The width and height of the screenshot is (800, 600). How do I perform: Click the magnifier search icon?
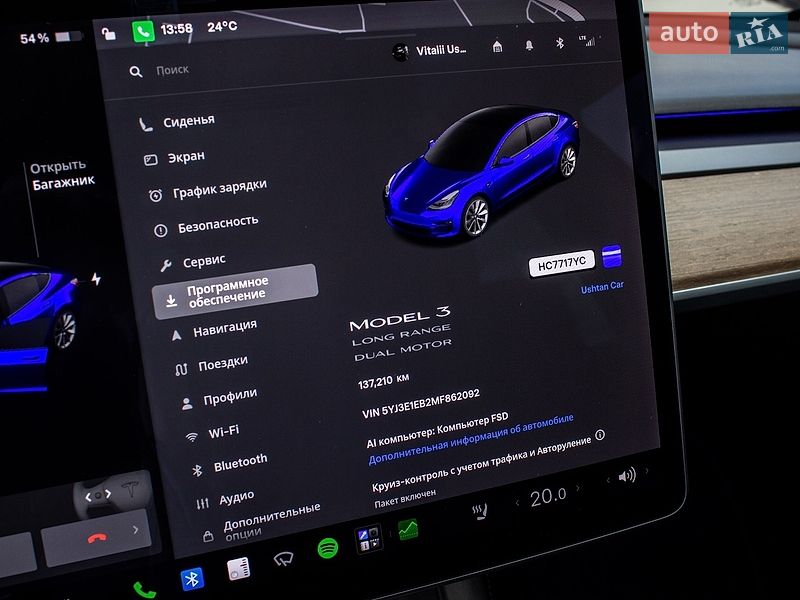point(136,72)
